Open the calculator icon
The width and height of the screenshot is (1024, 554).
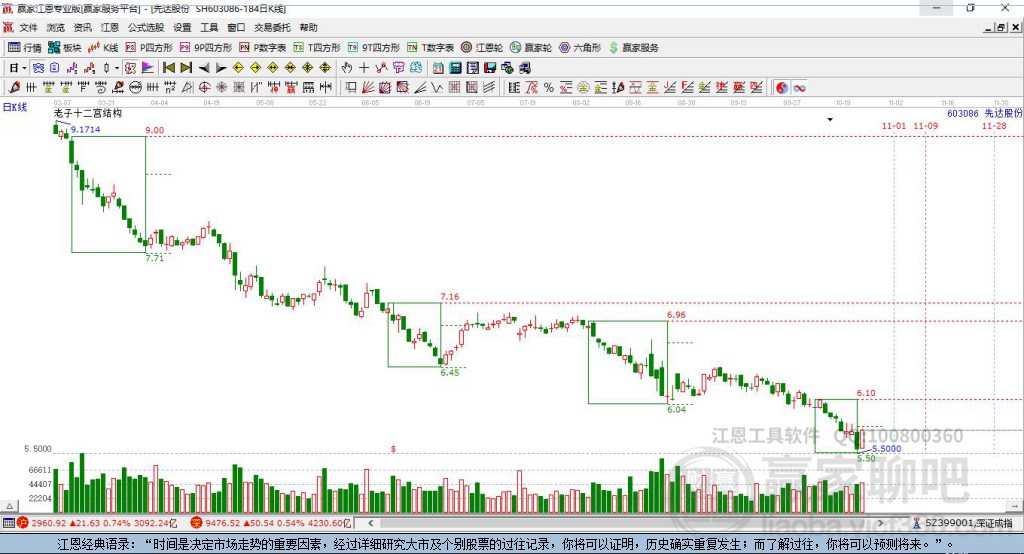455,68
